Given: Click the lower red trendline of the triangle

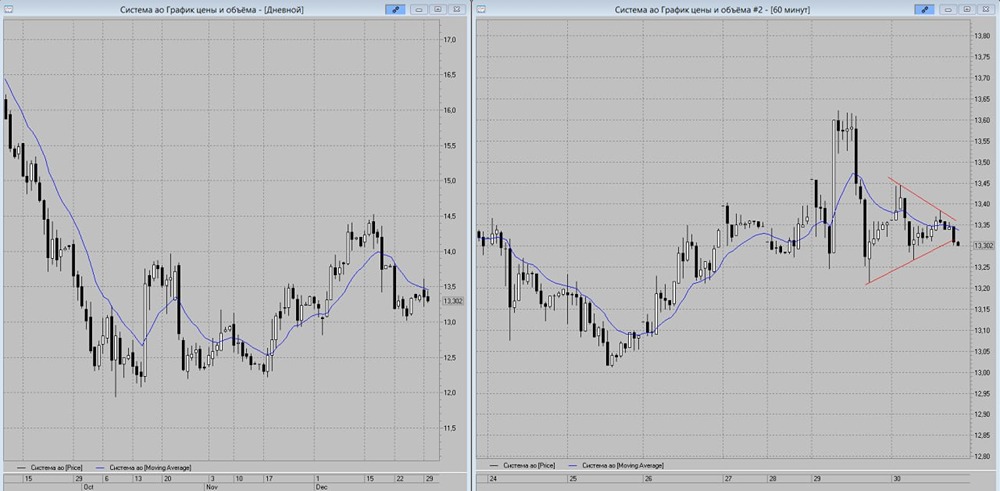Looking at the screenshot, I should [912, 262].
